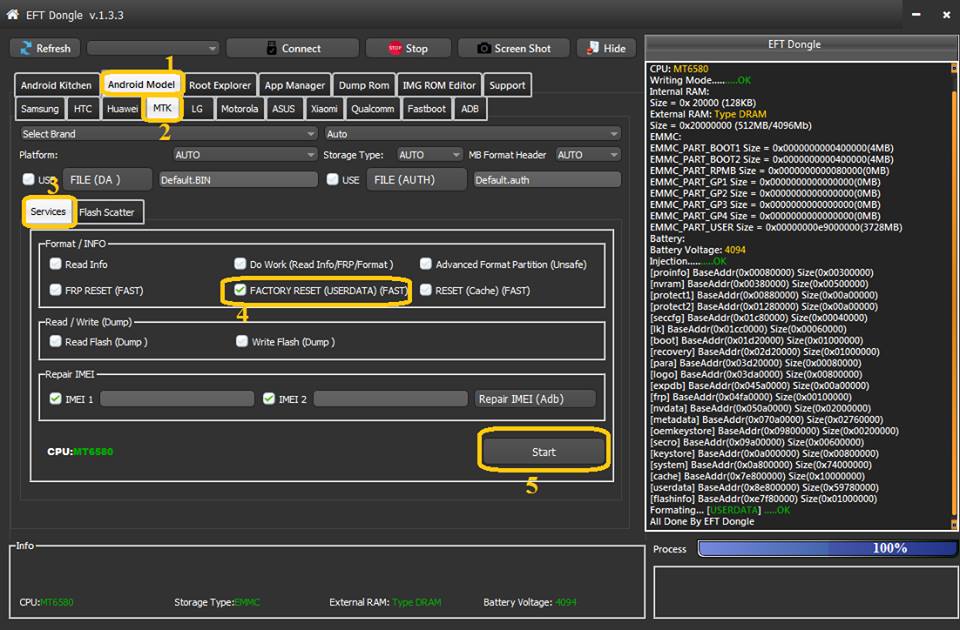
Task: Uncheck the IMEI 2 checkbox
Action: [x=269, y=399]
